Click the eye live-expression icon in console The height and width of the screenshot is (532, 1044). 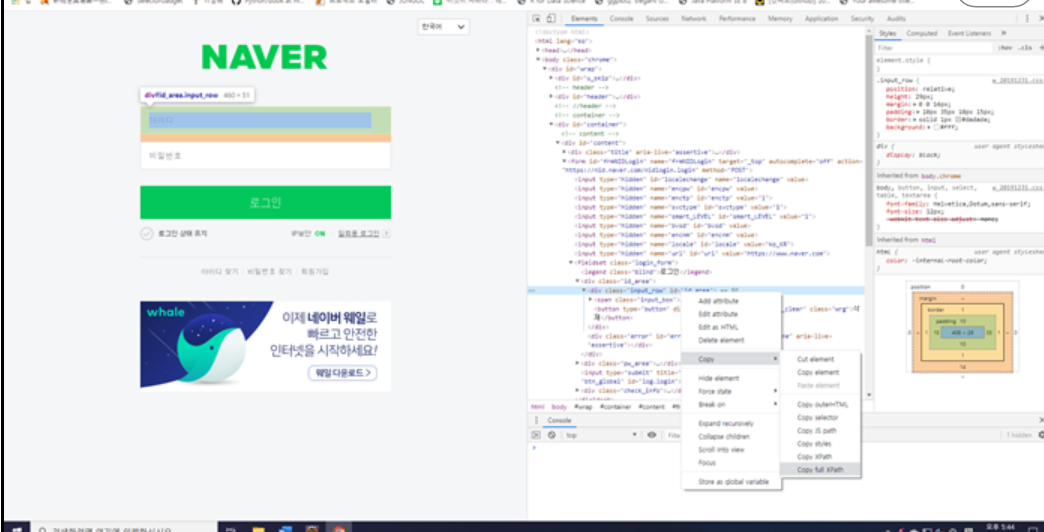652,435
